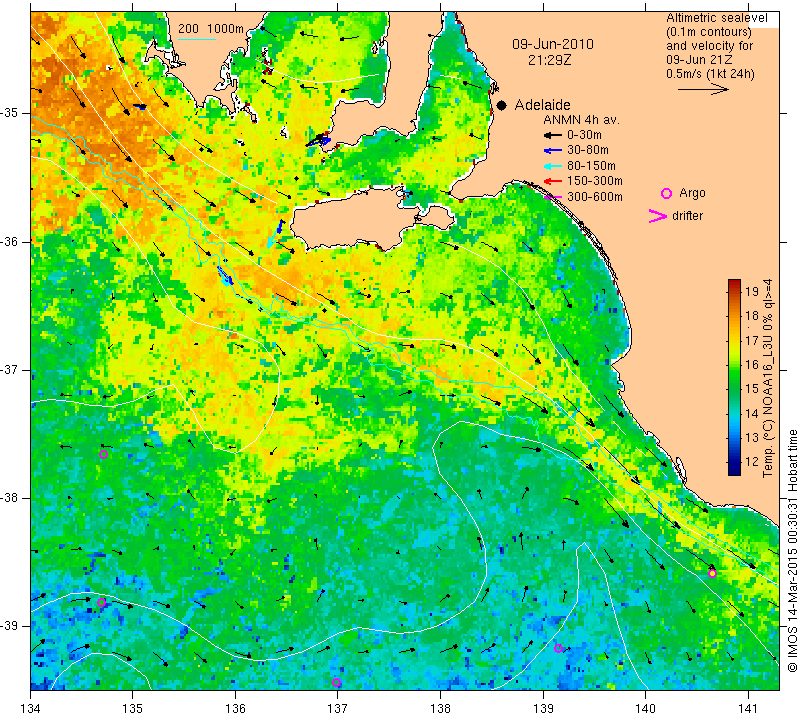This screenshot has height=720, width=800.
Task: Click the -37 latitude axis label
Action: (x=9, y=369)
